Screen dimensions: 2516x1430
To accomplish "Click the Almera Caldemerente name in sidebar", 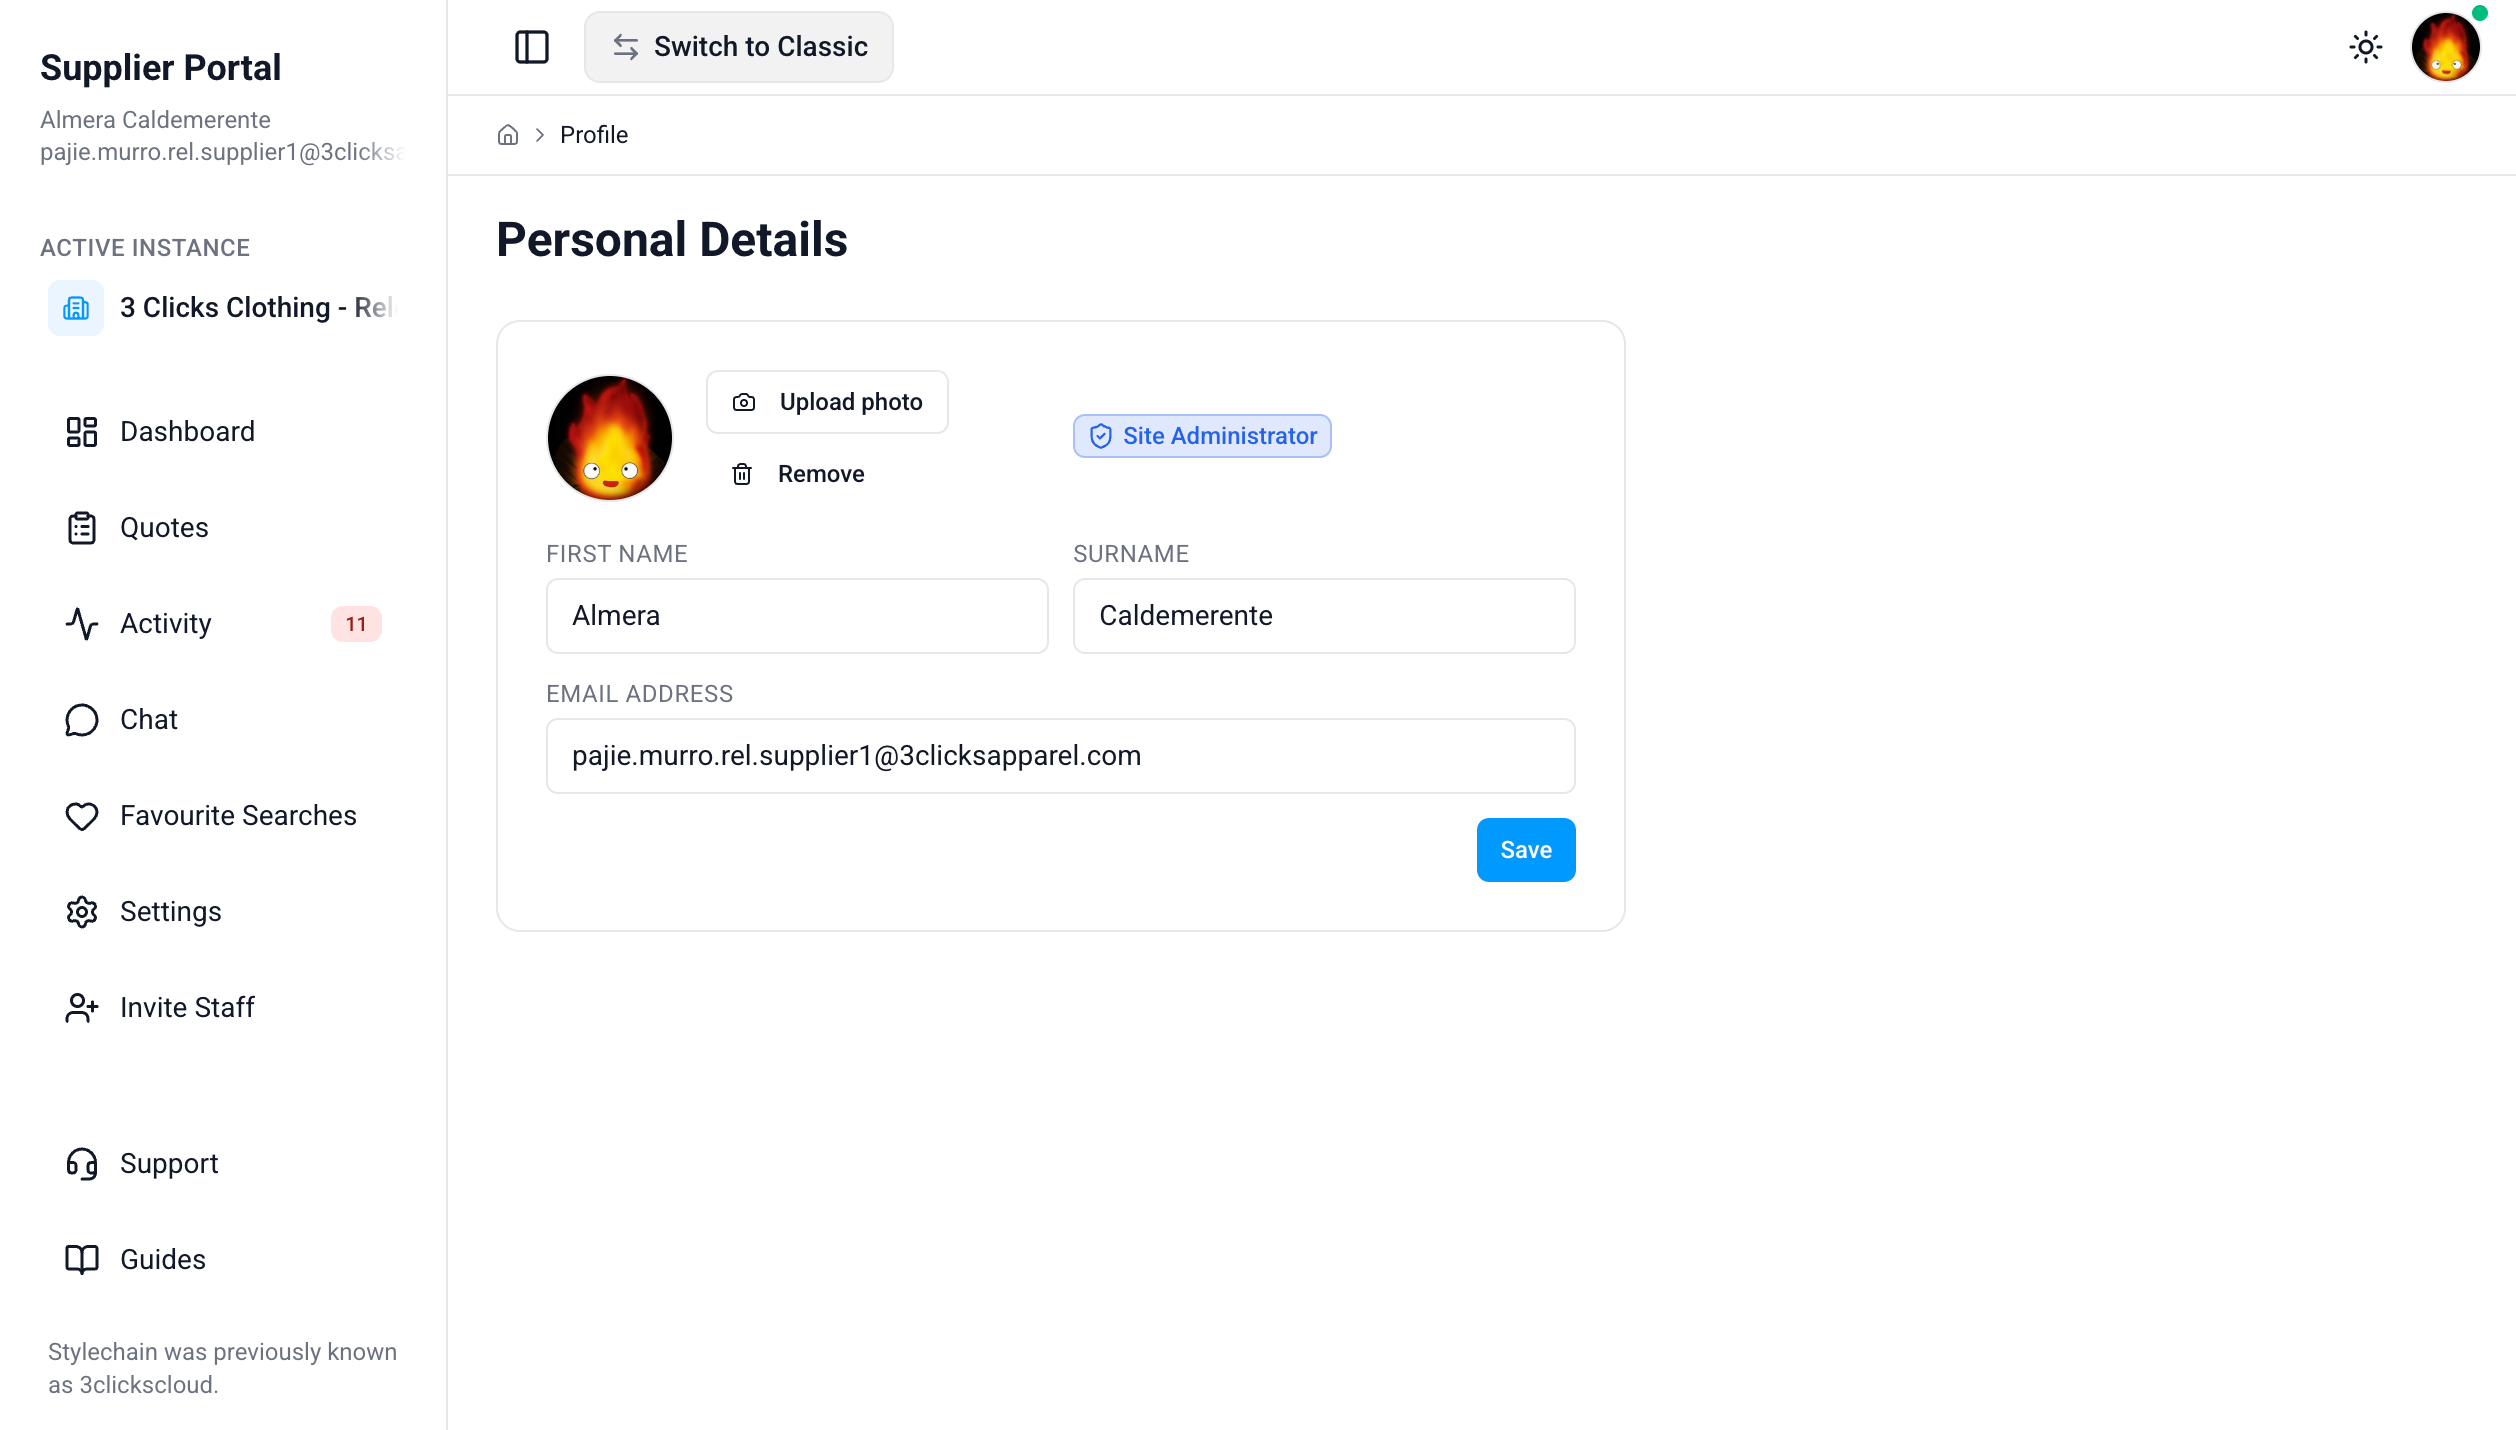I will pos(156,120).
